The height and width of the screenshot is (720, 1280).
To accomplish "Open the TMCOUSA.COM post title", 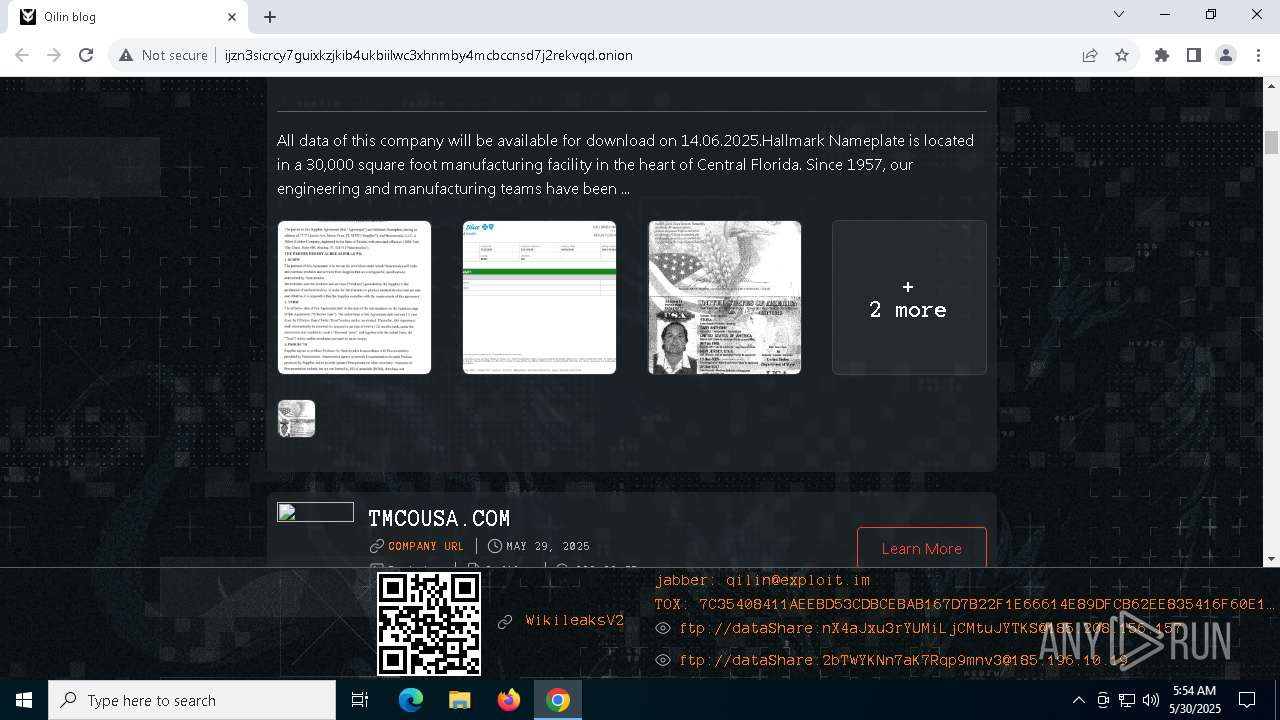I will pos(439,518).
